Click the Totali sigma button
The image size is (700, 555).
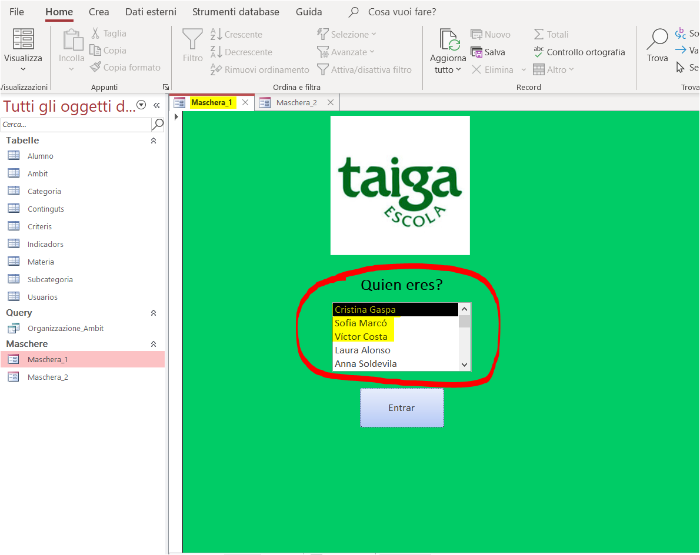(551, 34)
